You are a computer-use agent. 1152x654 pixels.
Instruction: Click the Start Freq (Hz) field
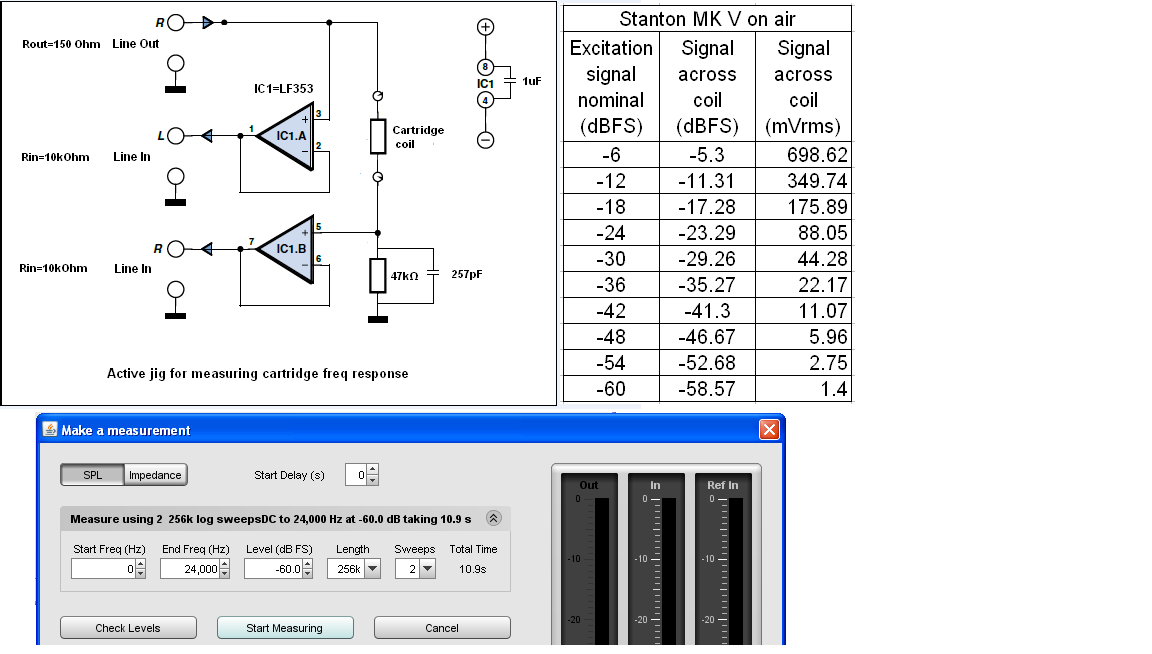104,569
